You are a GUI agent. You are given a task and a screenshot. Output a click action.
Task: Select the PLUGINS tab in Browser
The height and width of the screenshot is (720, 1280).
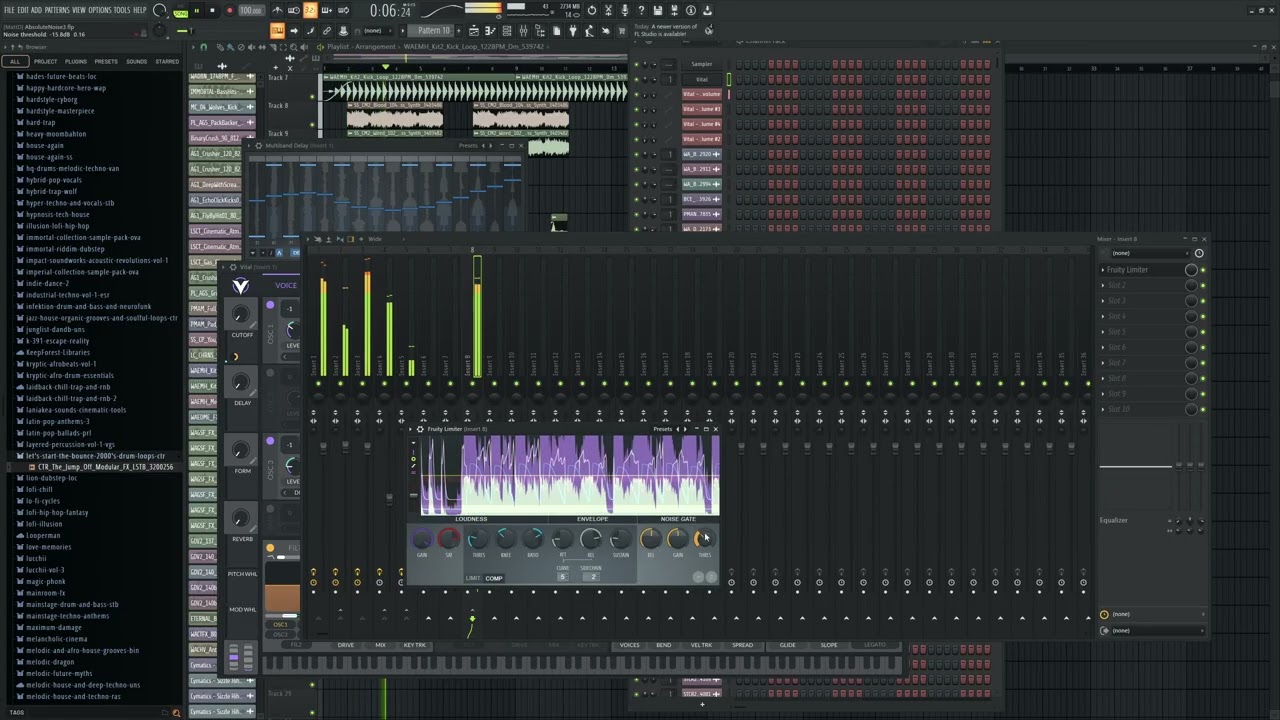coord(76,61)
